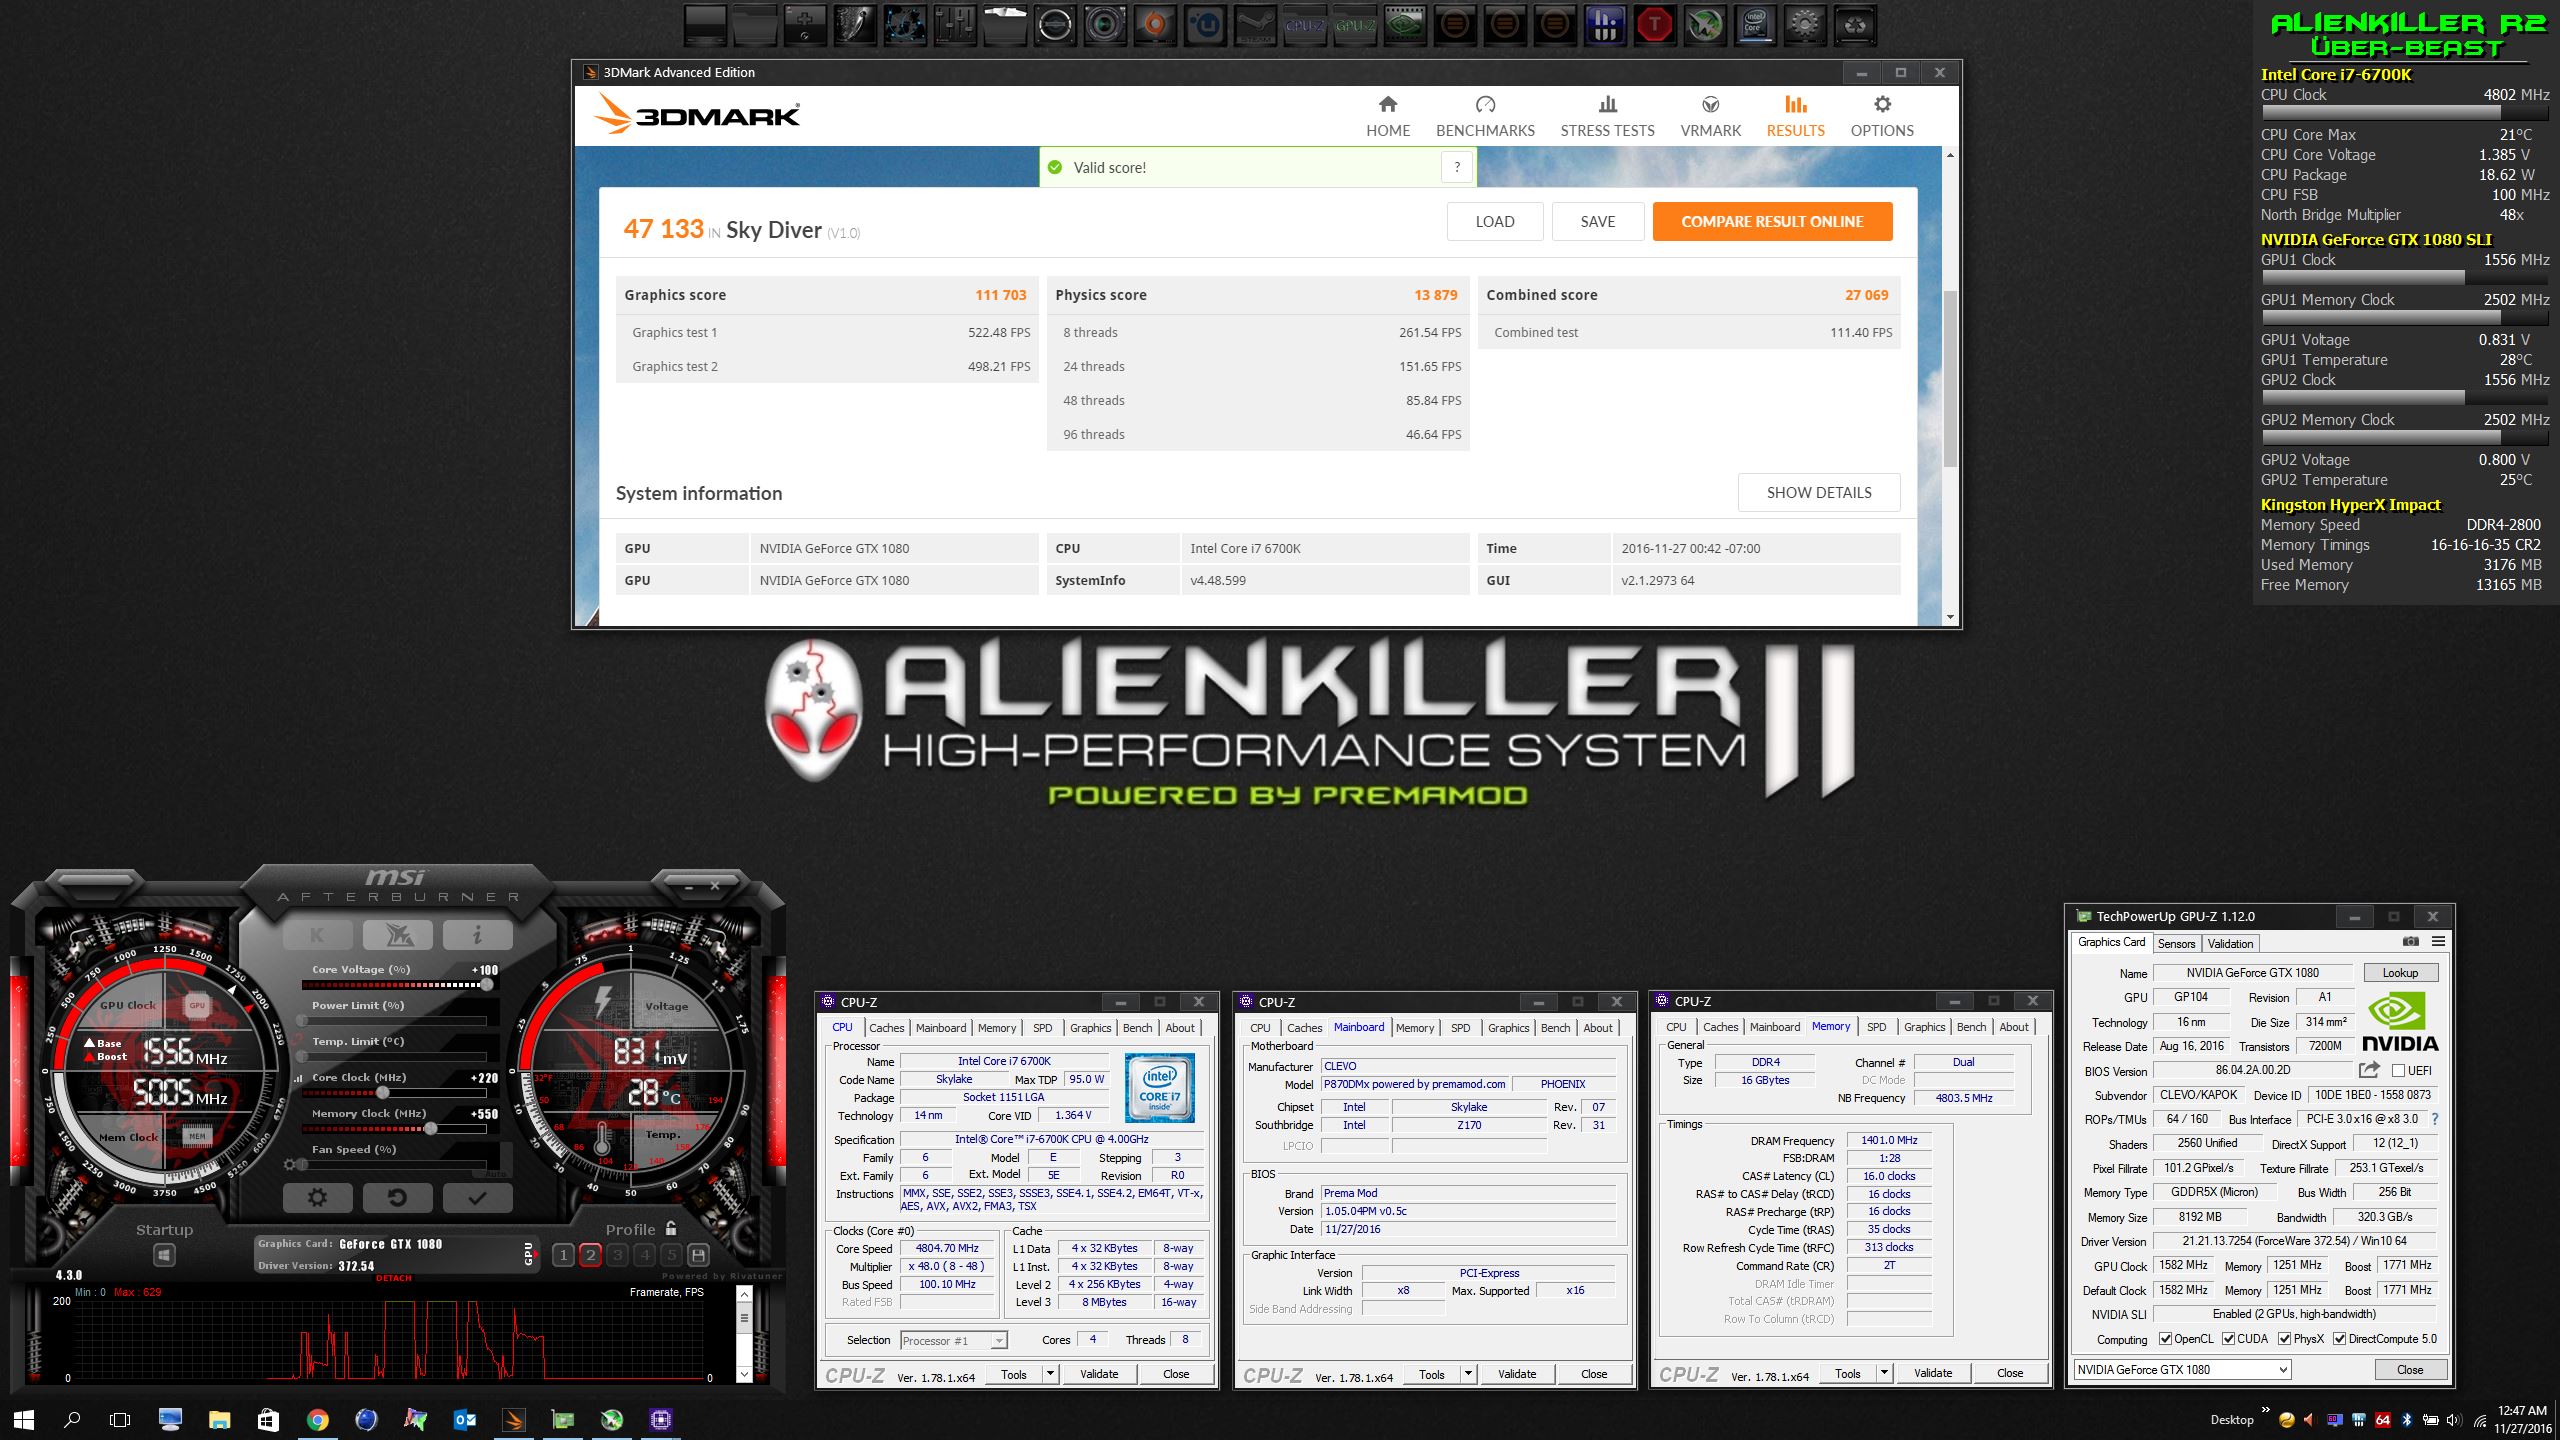2560x1440 pixels.
Task: Reset Afterburner settings with the reset arrow
Action: tap(397, 1197)
